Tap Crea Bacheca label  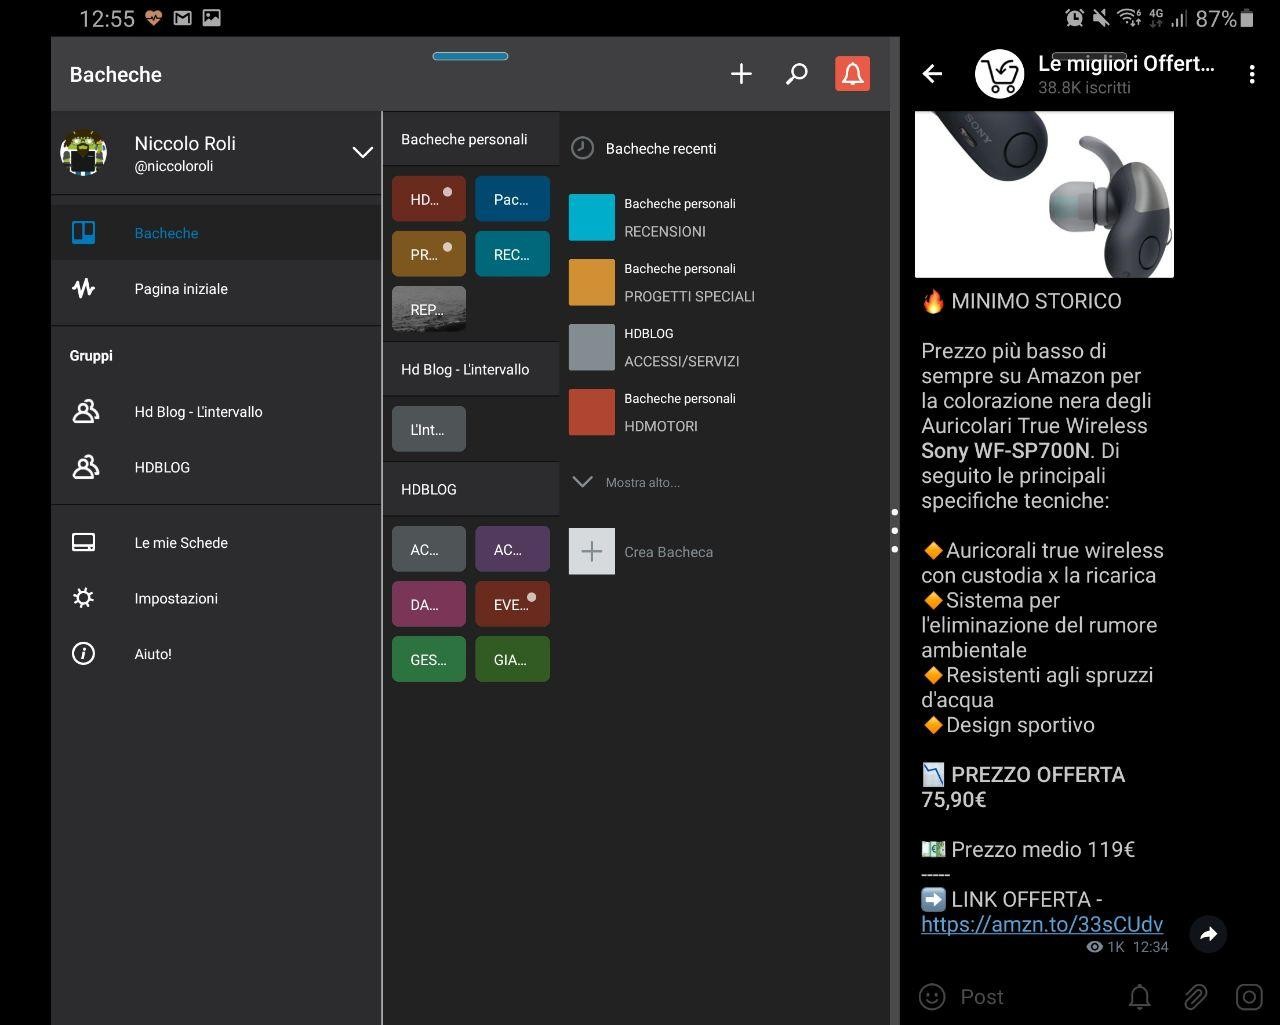pos(668,552)
